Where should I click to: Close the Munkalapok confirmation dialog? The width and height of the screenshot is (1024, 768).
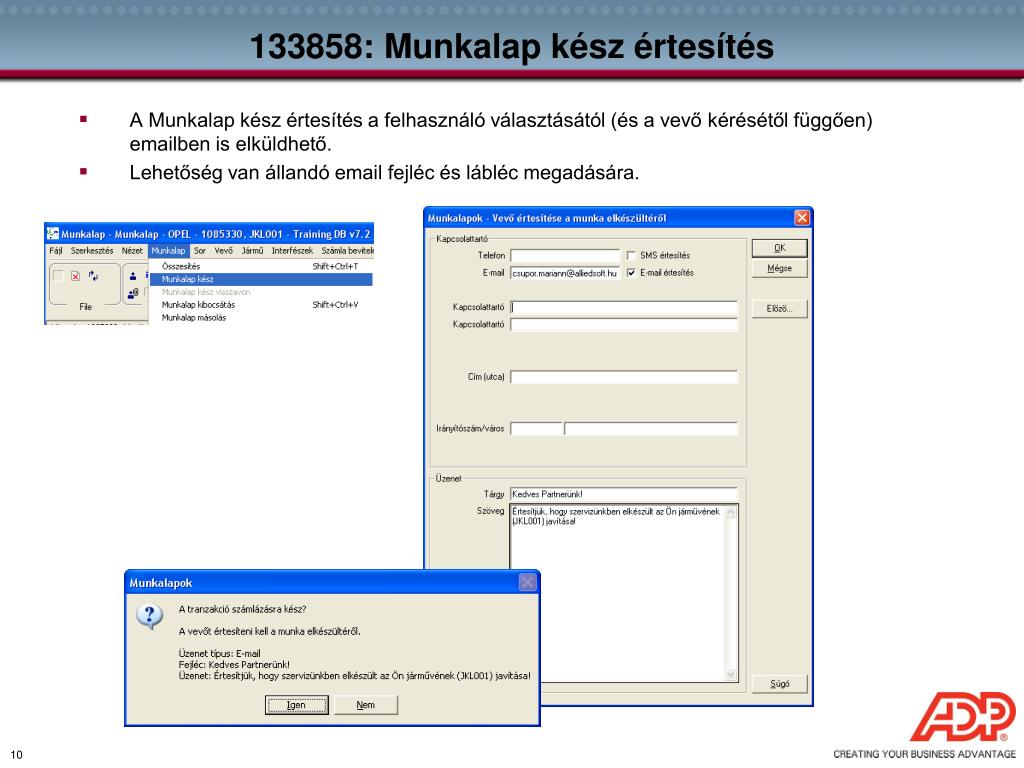tap(528, 582)
